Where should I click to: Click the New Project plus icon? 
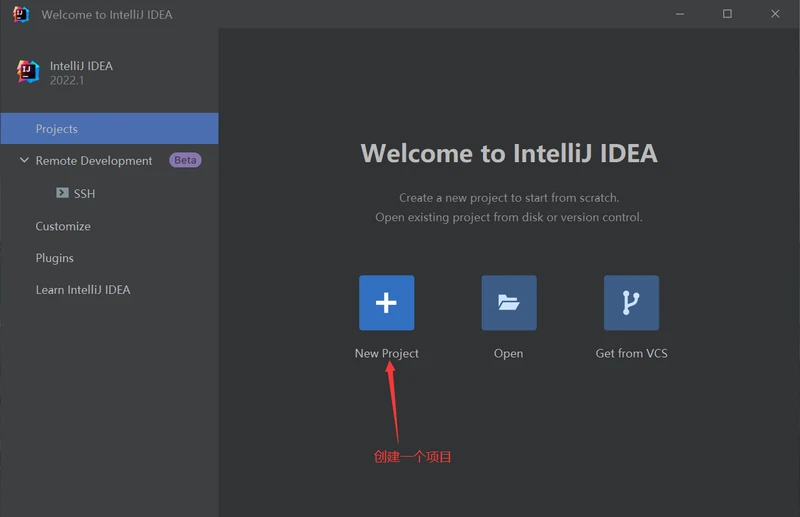[386, 303]
